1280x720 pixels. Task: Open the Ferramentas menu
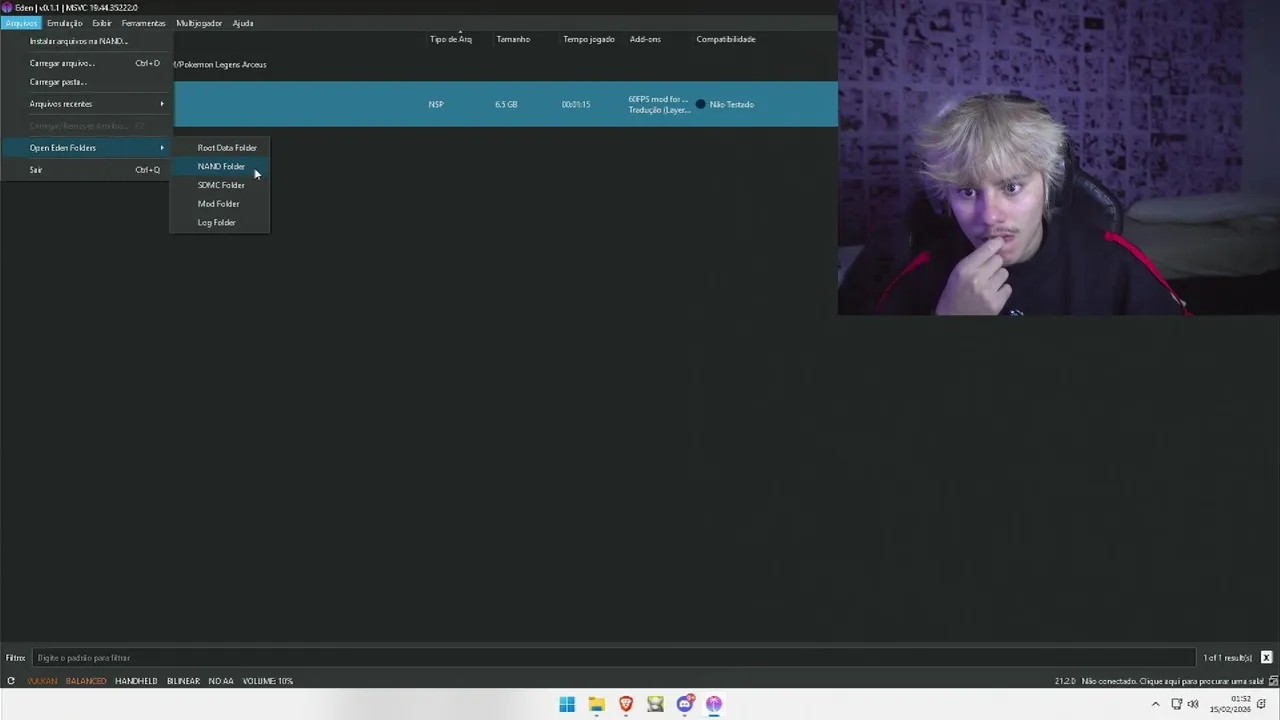pyautogui.click(x=143, y=23)
